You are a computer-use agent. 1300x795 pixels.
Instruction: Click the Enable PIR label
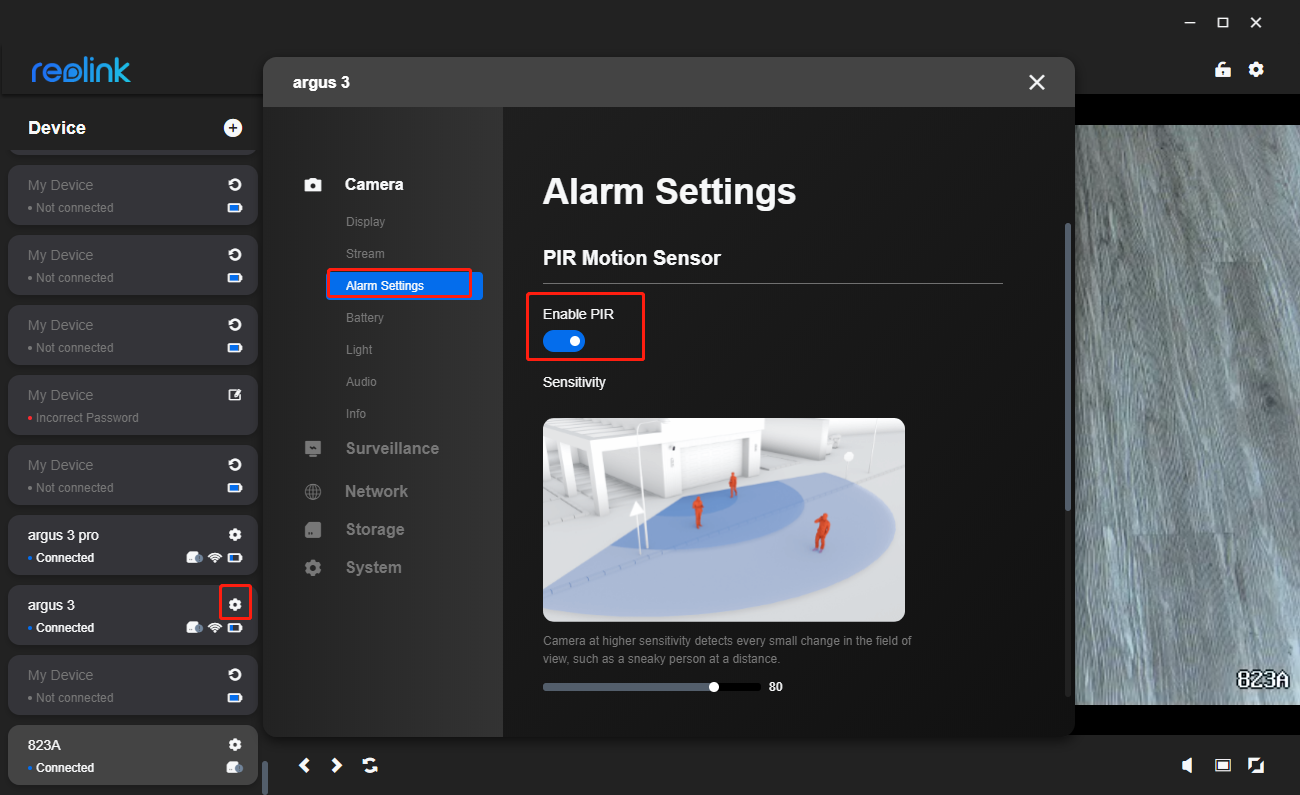578,314
